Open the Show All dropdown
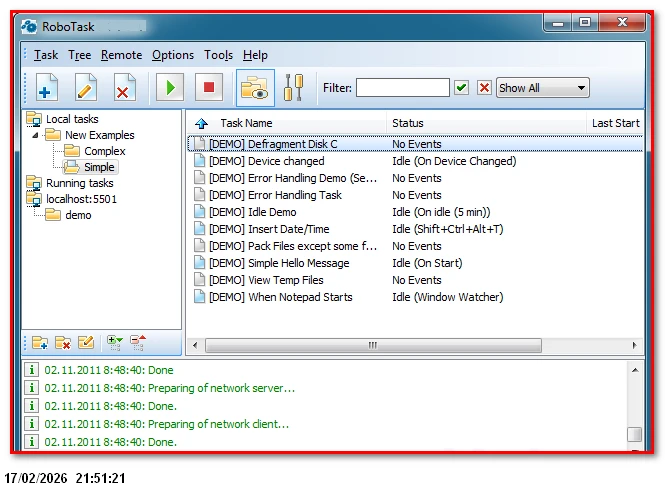665x490 pixels. (543, 88)
